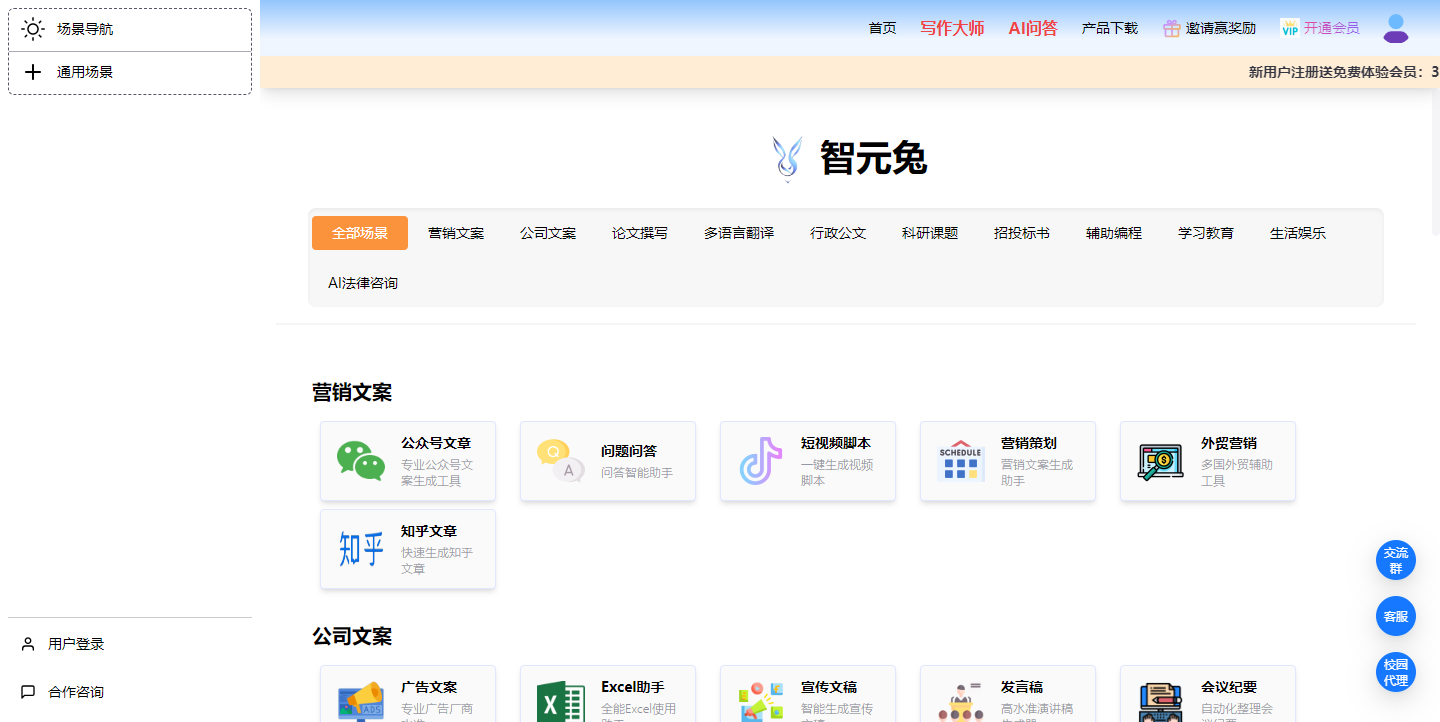Open the 场景导航 sidebar header
Viewport: 1440px width, 722px height.
(x=130, y=29)
